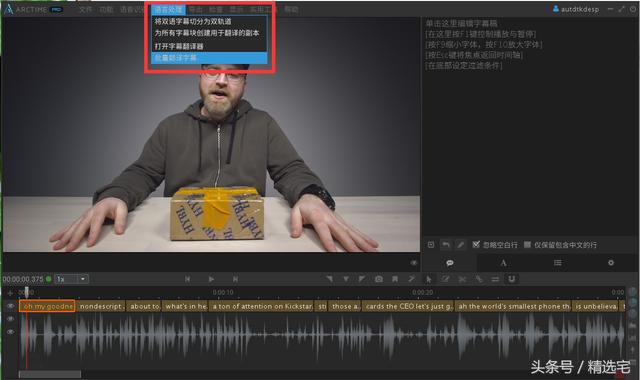This screenshot has height=380, width=640.
Task: Select the scissors cut tool
Action: click(x=462, y=279)
